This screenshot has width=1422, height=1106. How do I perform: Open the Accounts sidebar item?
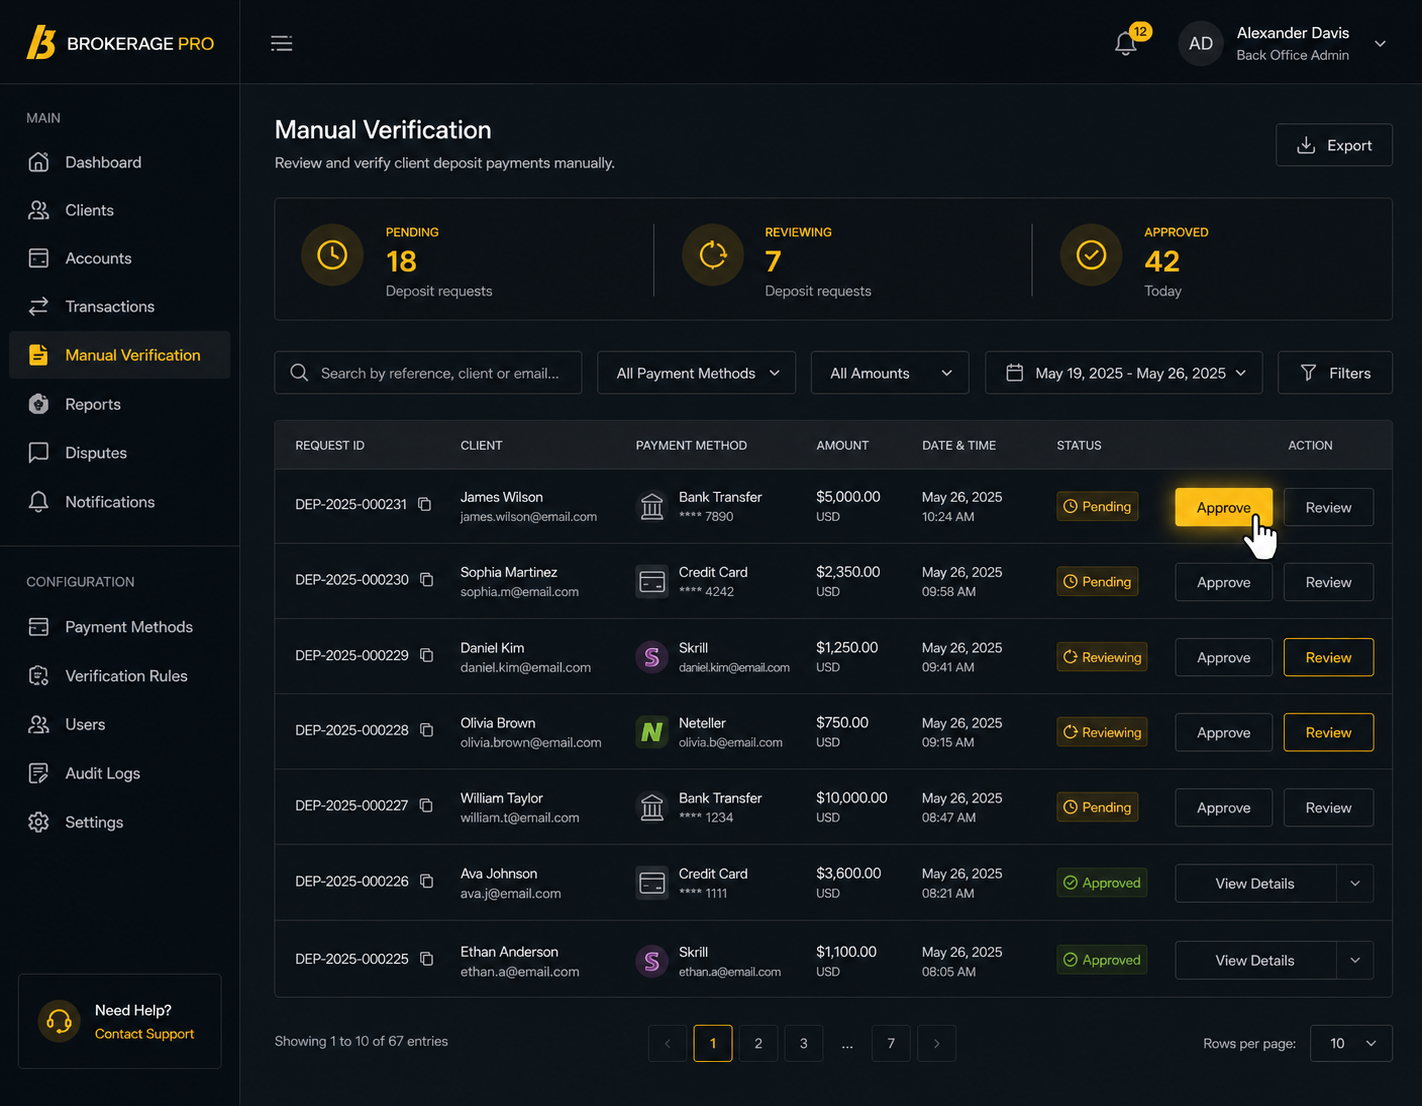pos(120,258)
